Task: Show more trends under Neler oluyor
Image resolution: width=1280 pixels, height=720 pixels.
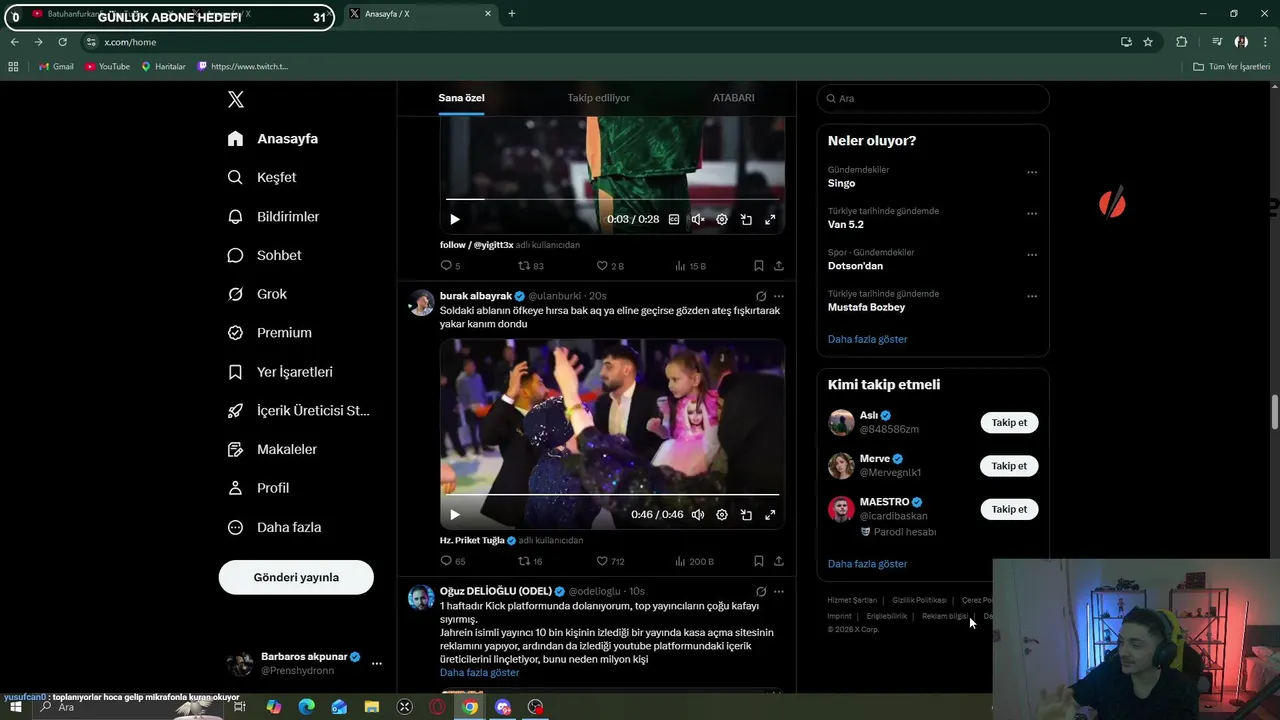Action: point(867,339)
